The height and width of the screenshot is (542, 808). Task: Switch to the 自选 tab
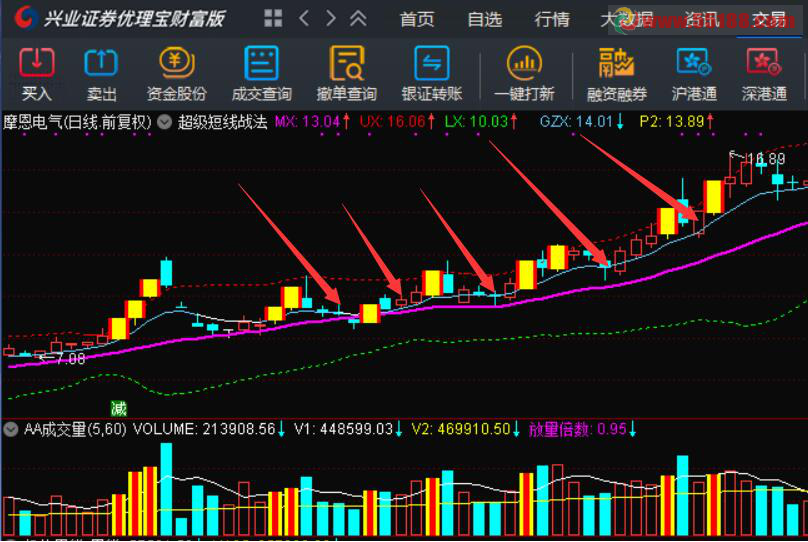(484, 19)
